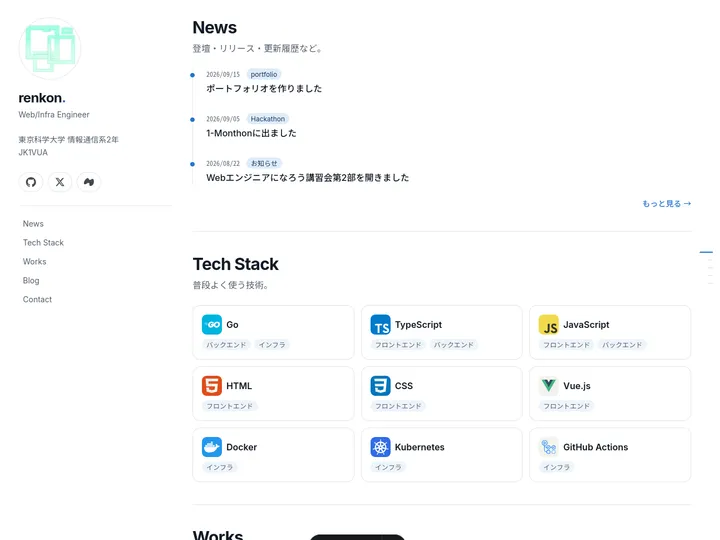The width and height of the screenshot is (720, 540).
Task: Go to Works in sidebar navigation
Action: coord(34,261)
